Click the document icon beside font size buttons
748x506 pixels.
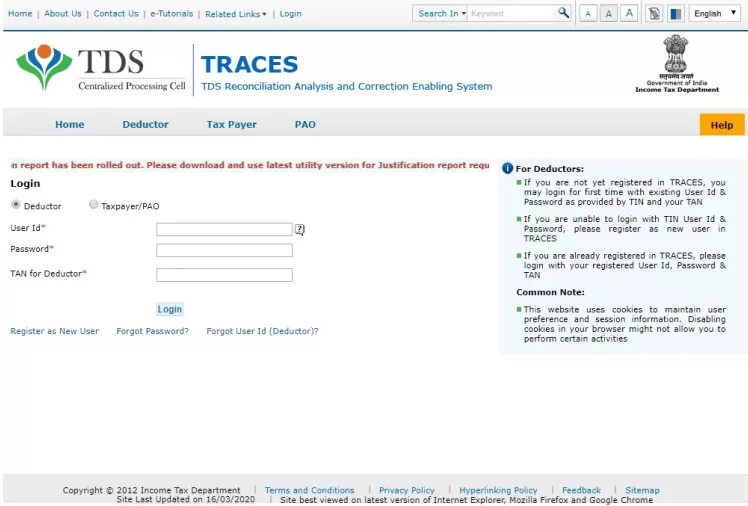point(654,13)
